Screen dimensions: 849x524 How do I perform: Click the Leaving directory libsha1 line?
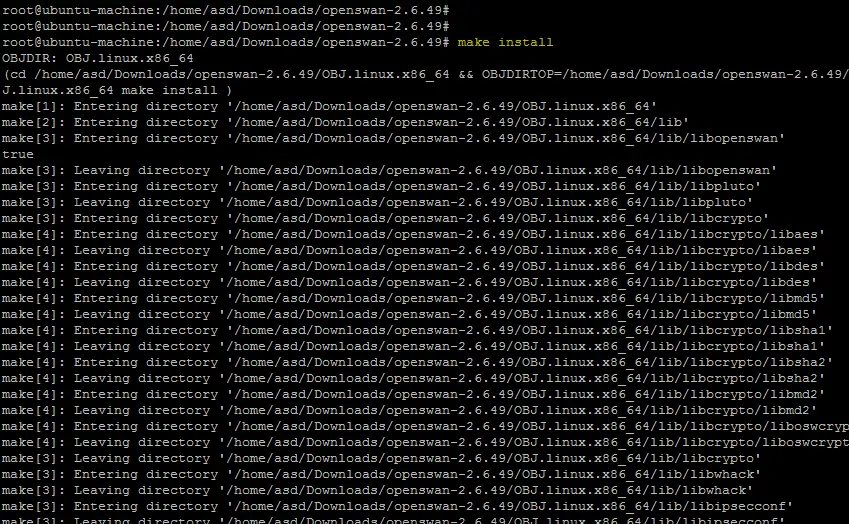(x=413, y=346)
